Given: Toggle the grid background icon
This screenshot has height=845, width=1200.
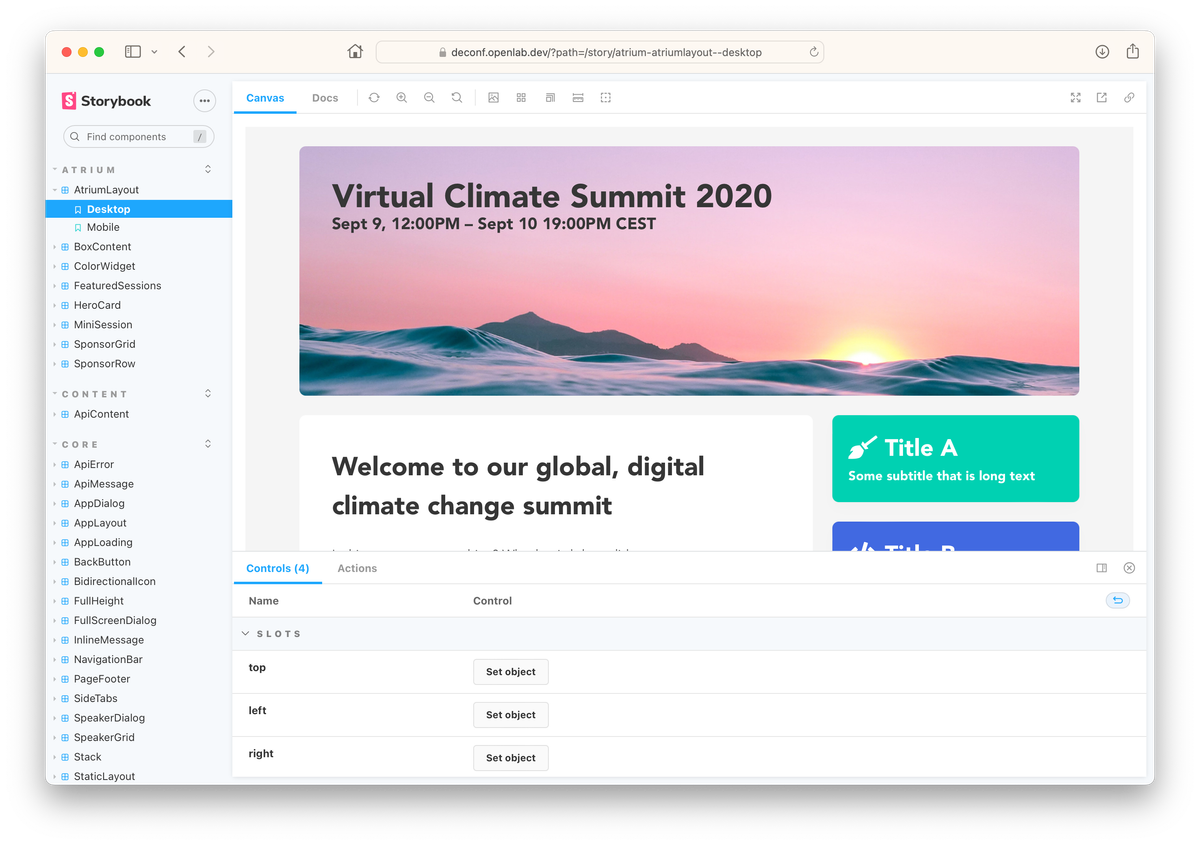Looking at the screenshot, I should [521, 98].
